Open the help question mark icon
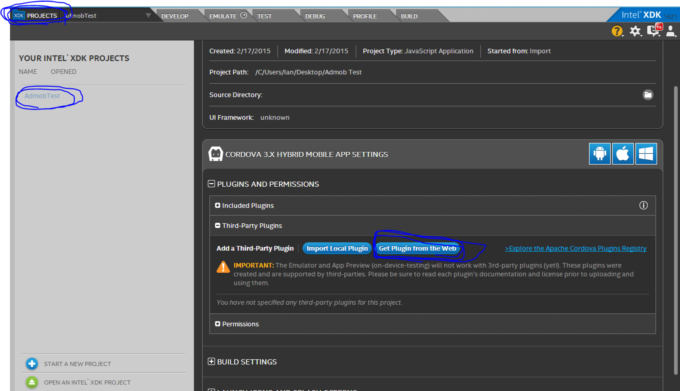Image resolution: width=680 pixels, height=391 pixels. (x=617, y=31)
